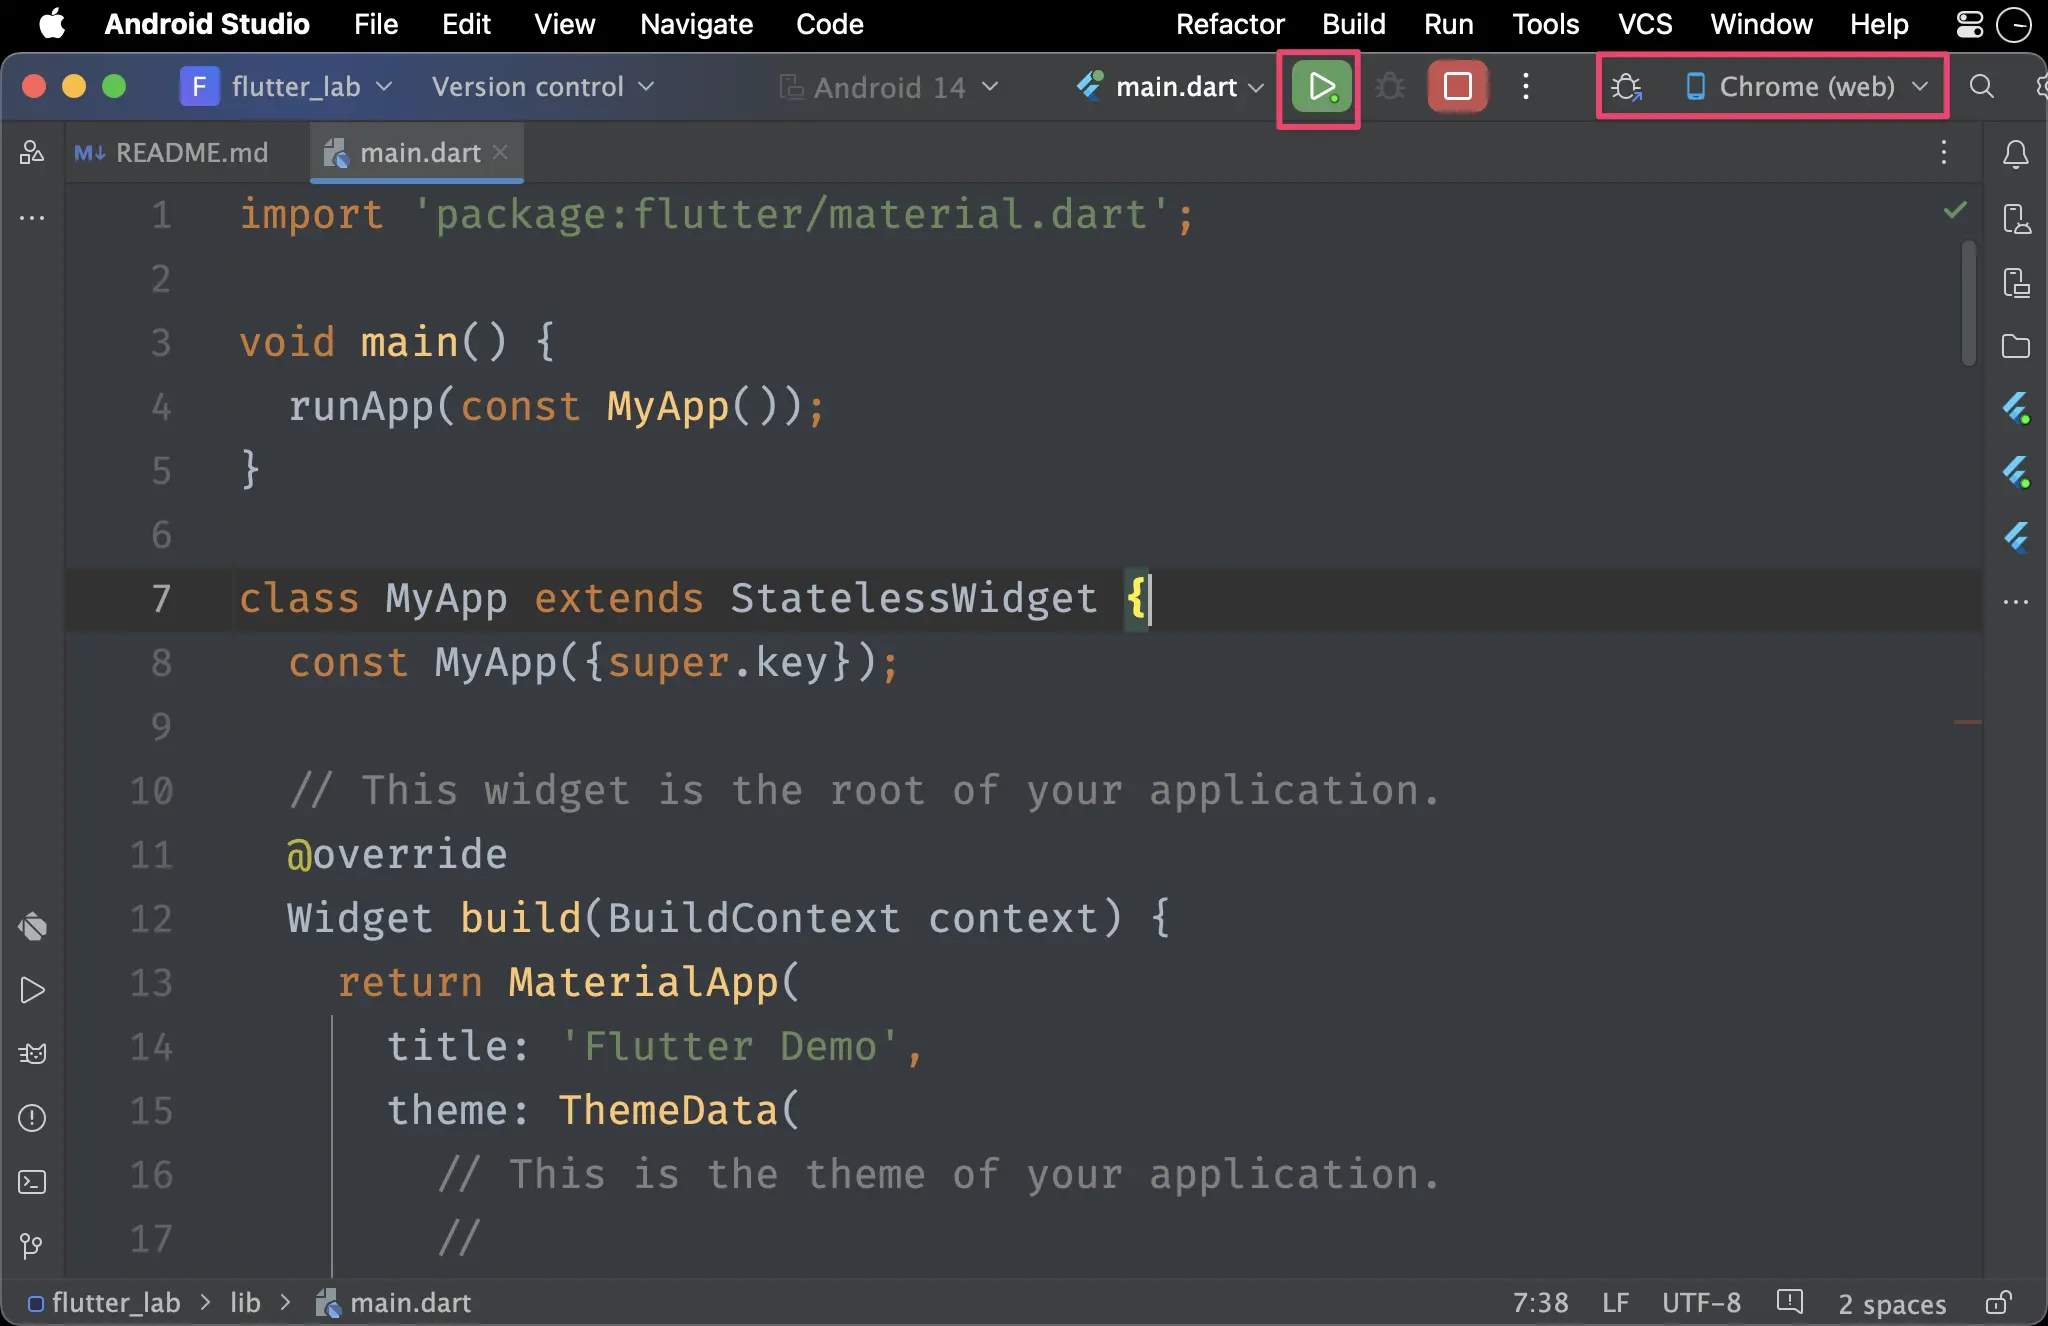Toggle read-only lock icon in status bar
The image size is (2048, 1326).
(x=1998, y=1303)
